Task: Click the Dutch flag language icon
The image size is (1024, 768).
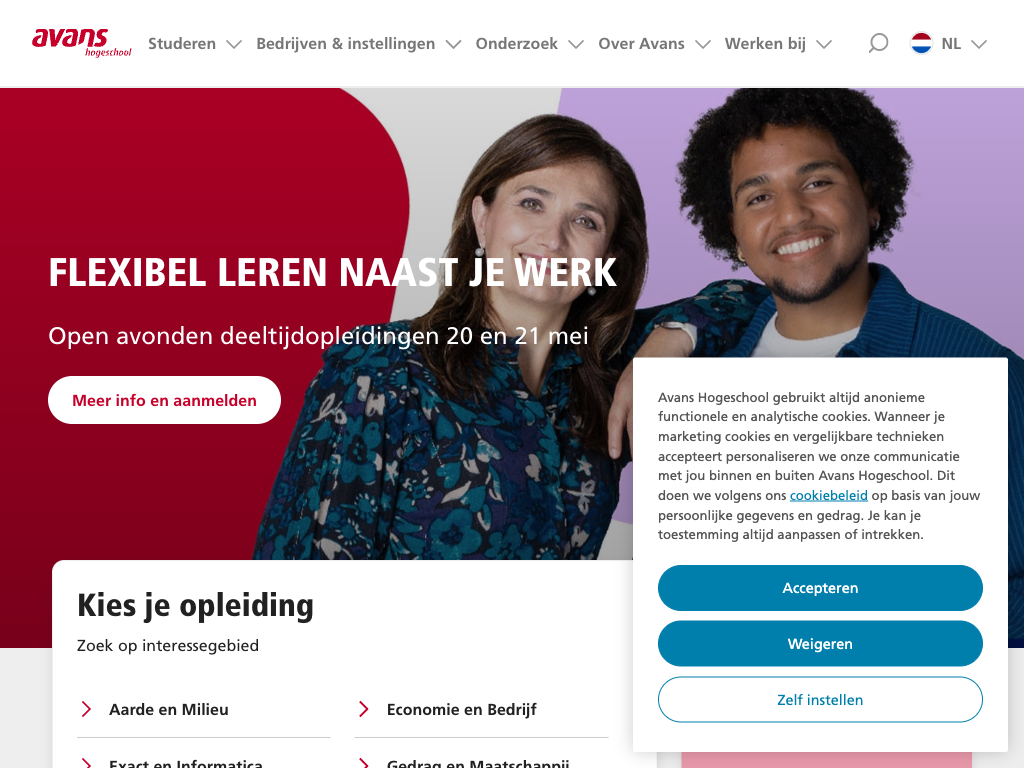Action: 921,44
